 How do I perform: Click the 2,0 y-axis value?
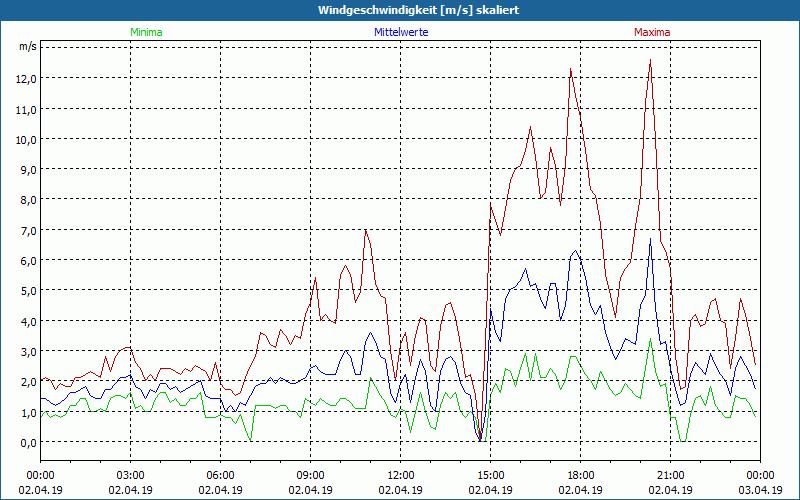(29, 382)
